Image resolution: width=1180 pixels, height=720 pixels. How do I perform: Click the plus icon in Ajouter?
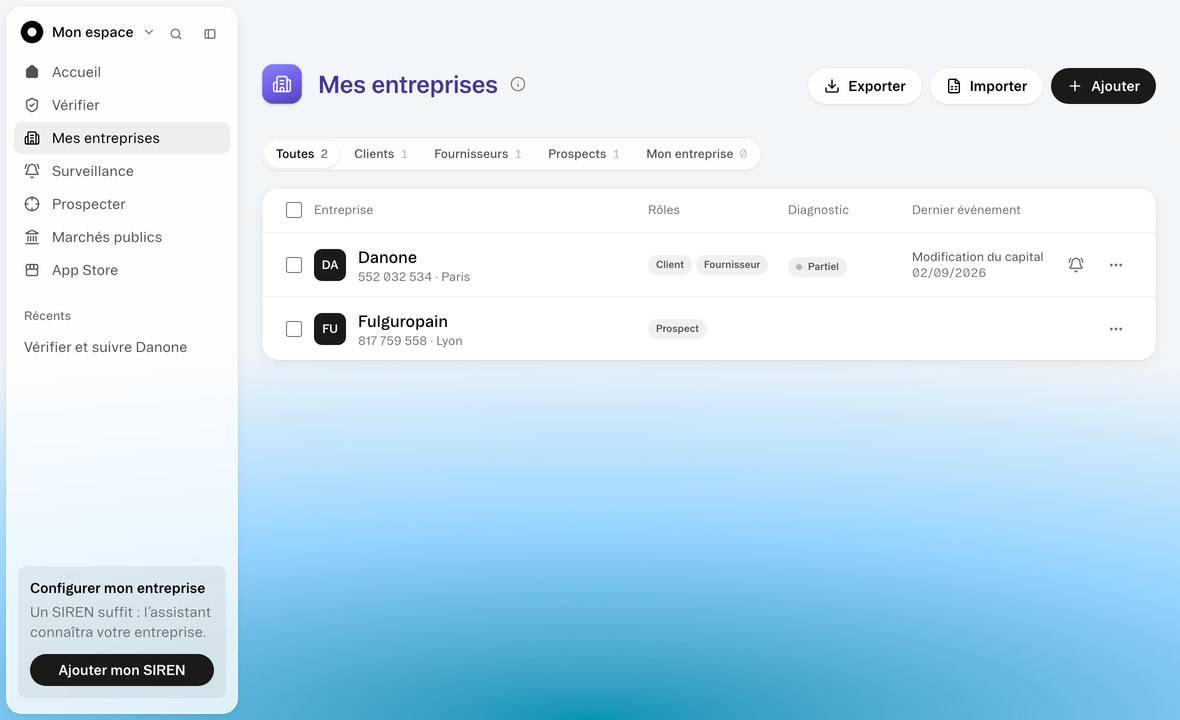1075,86
